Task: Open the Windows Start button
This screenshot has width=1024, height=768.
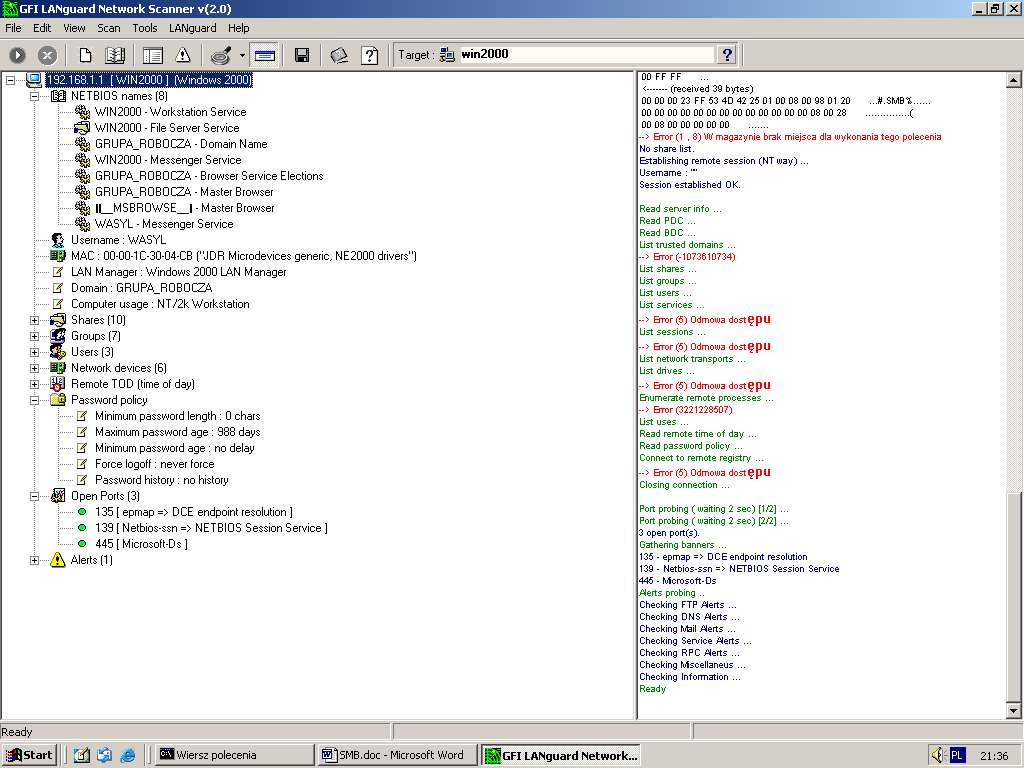Action: tap(29, 755)
